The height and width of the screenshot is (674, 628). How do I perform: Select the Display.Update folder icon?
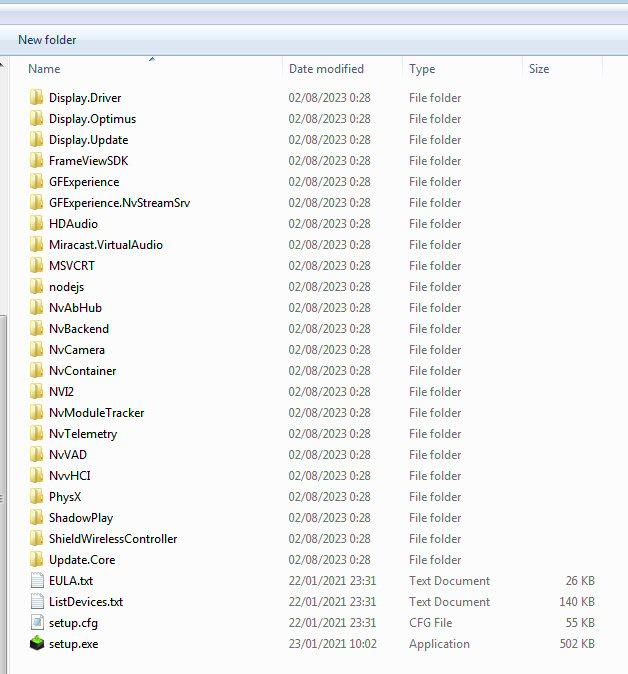point(37,140)
